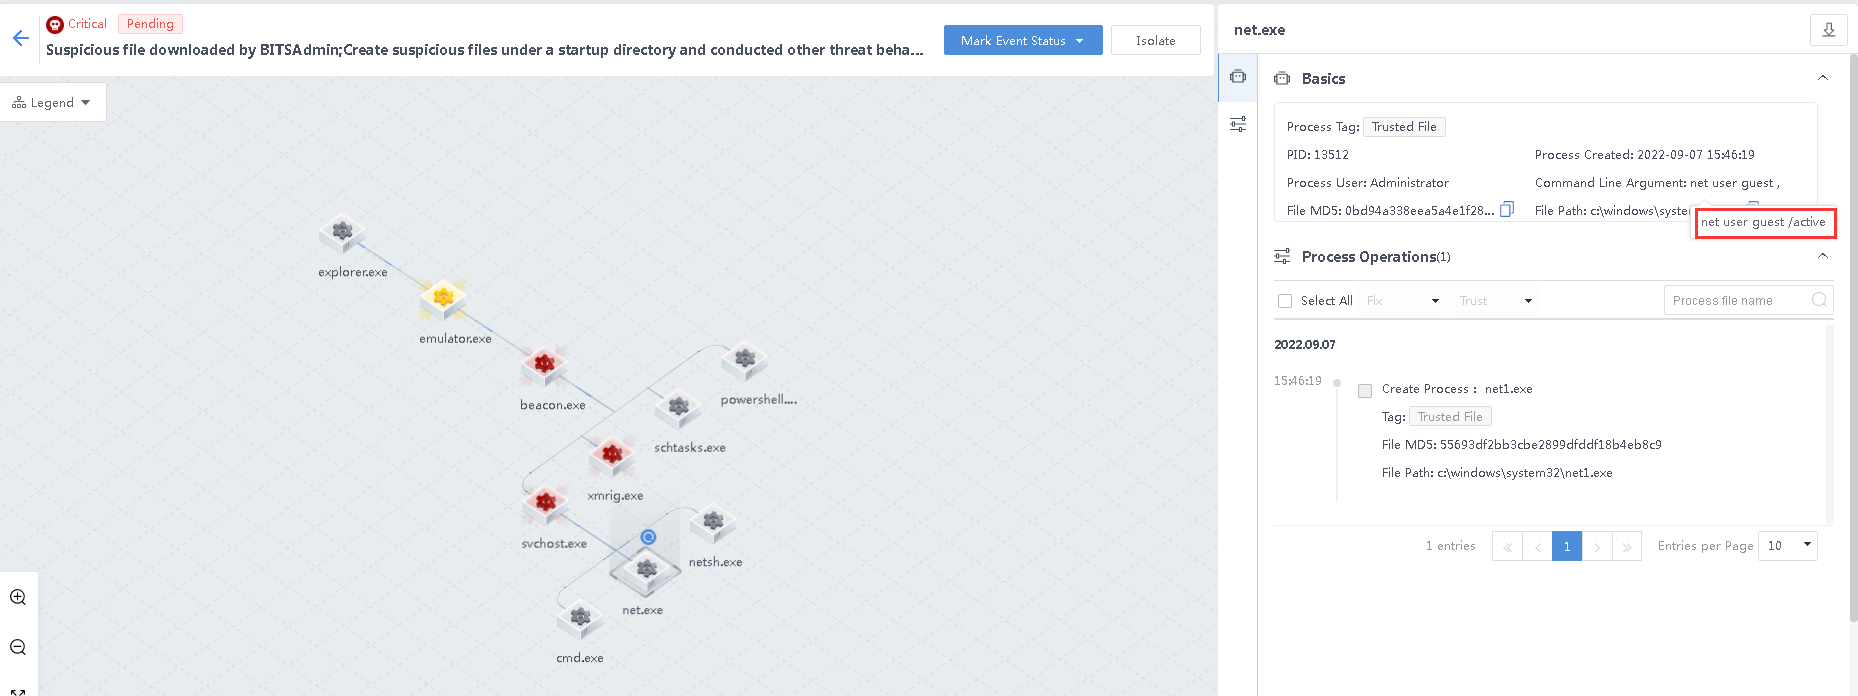Select the beacon.exe process node

tap(544, 365)
